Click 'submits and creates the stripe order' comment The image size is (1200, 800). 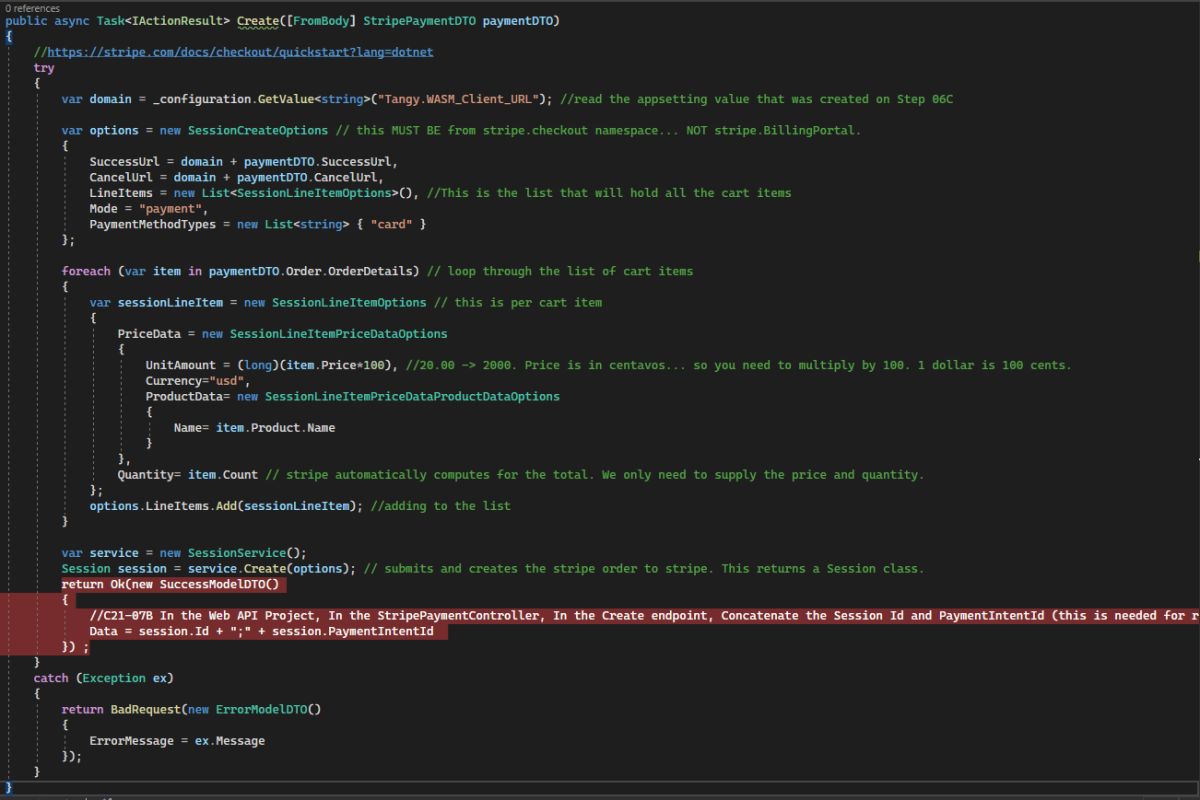[644, 567]
